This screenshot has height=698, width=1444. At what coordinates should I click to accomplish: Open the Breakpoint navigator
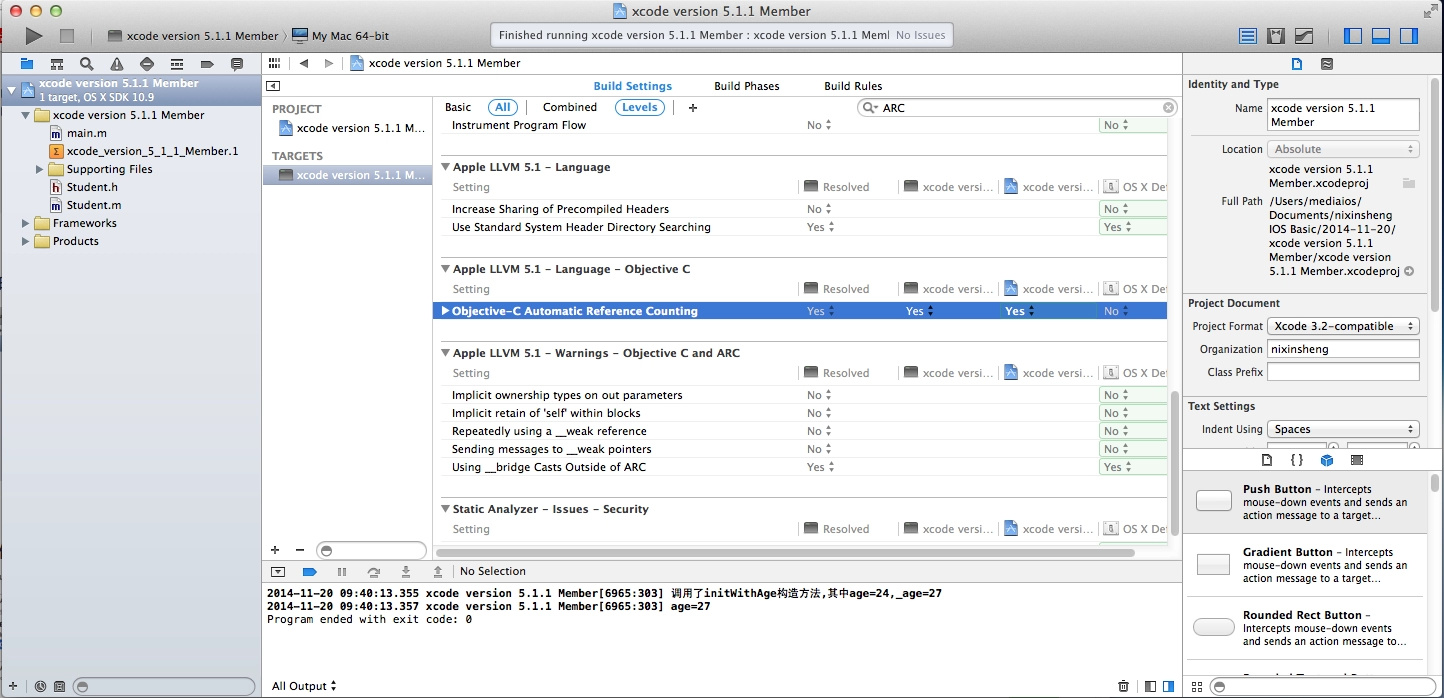(207, 64)
